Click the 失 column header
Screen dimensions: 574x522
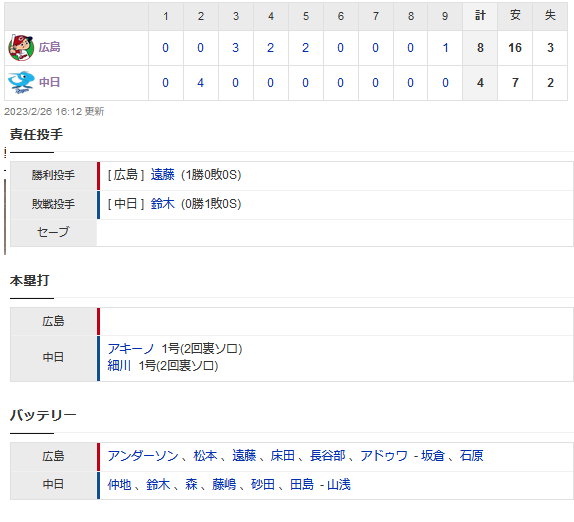550,16
